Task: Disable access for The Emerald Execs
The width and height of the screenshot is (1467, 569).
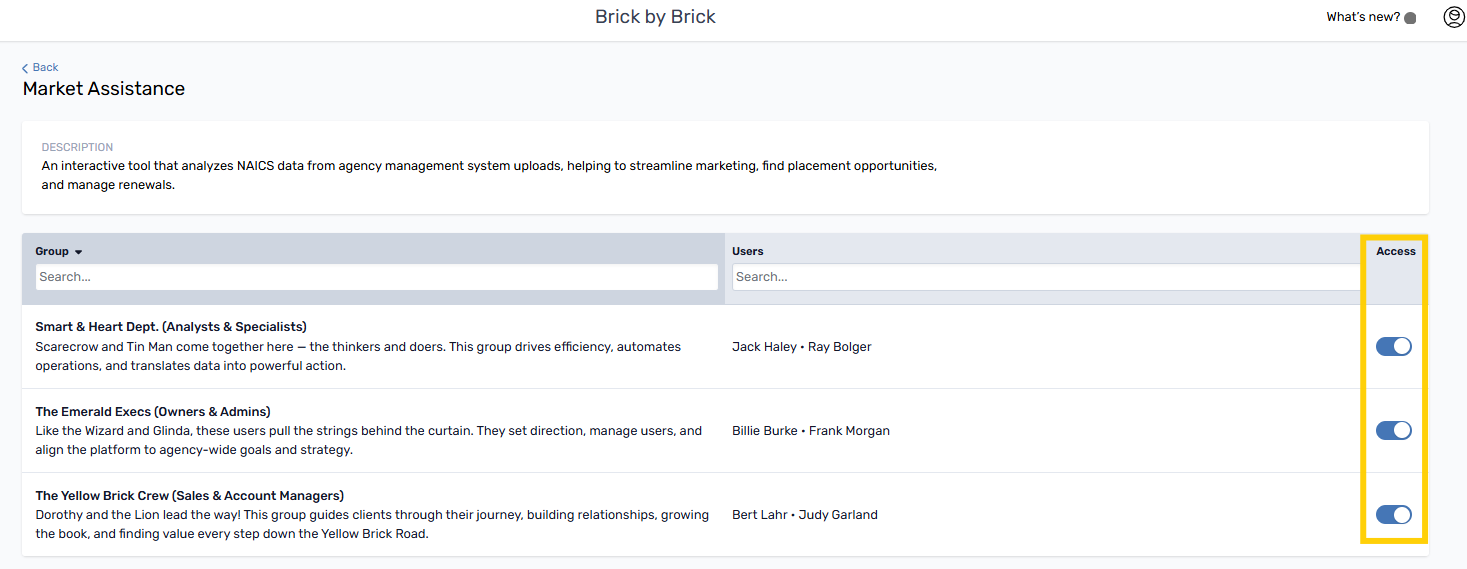Action: coord(1393,430)
